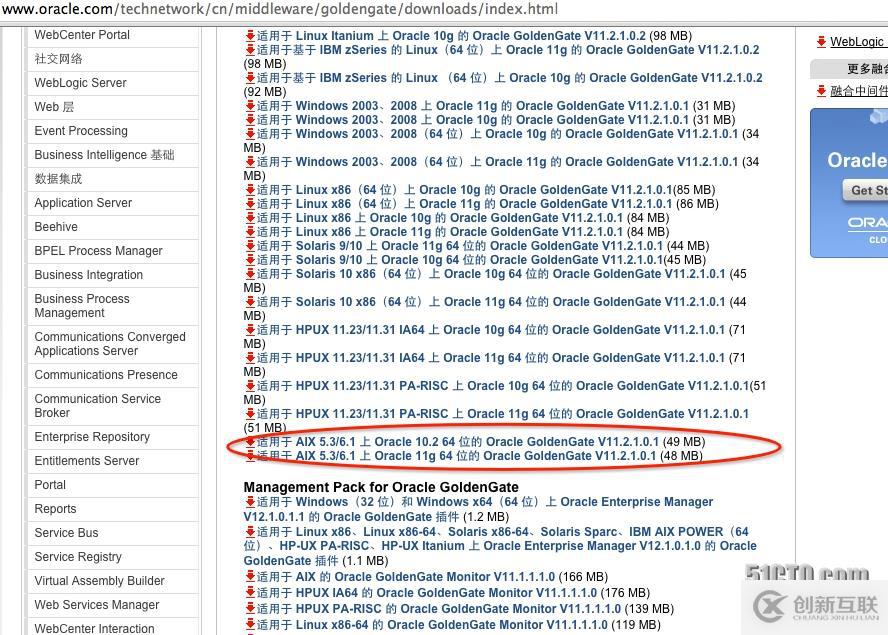The width and height of the screenshot is (888, 635).
Task: Click download arrow for IBM zSeries Oracle 11g
Action: (250, 49)
